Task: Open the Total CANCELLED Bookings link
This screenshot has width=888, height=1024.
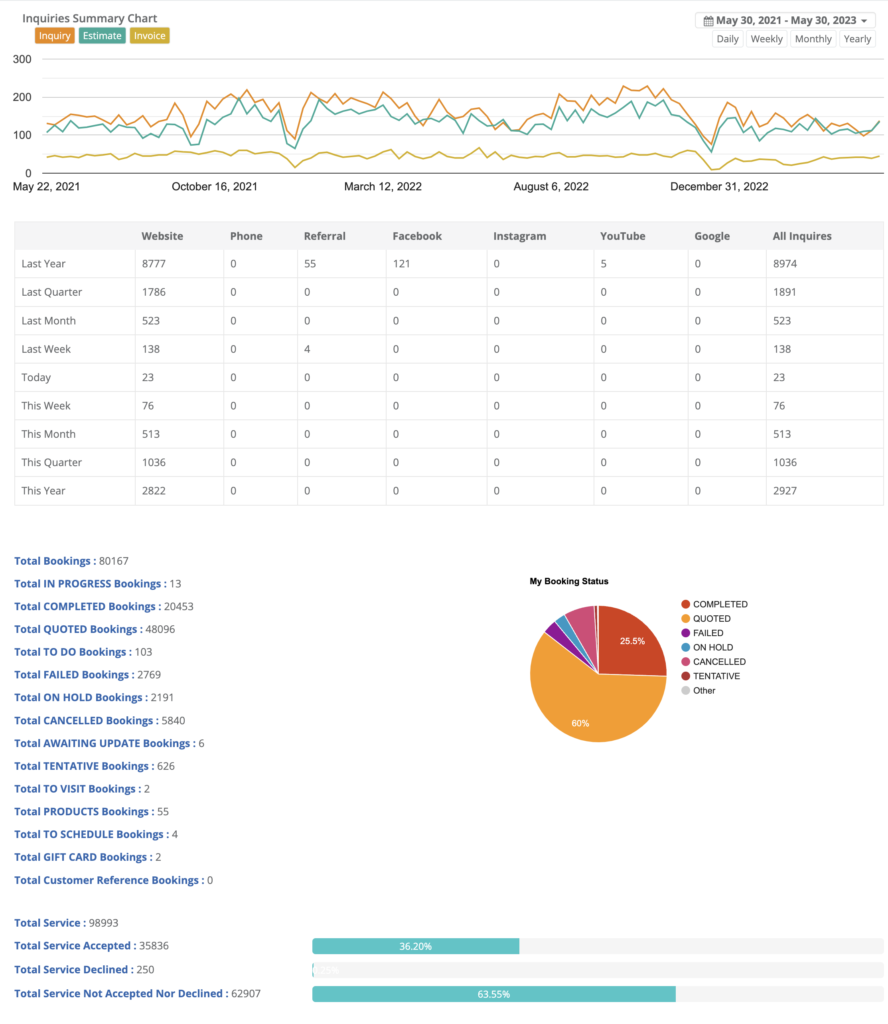Action: coord(84,720)
